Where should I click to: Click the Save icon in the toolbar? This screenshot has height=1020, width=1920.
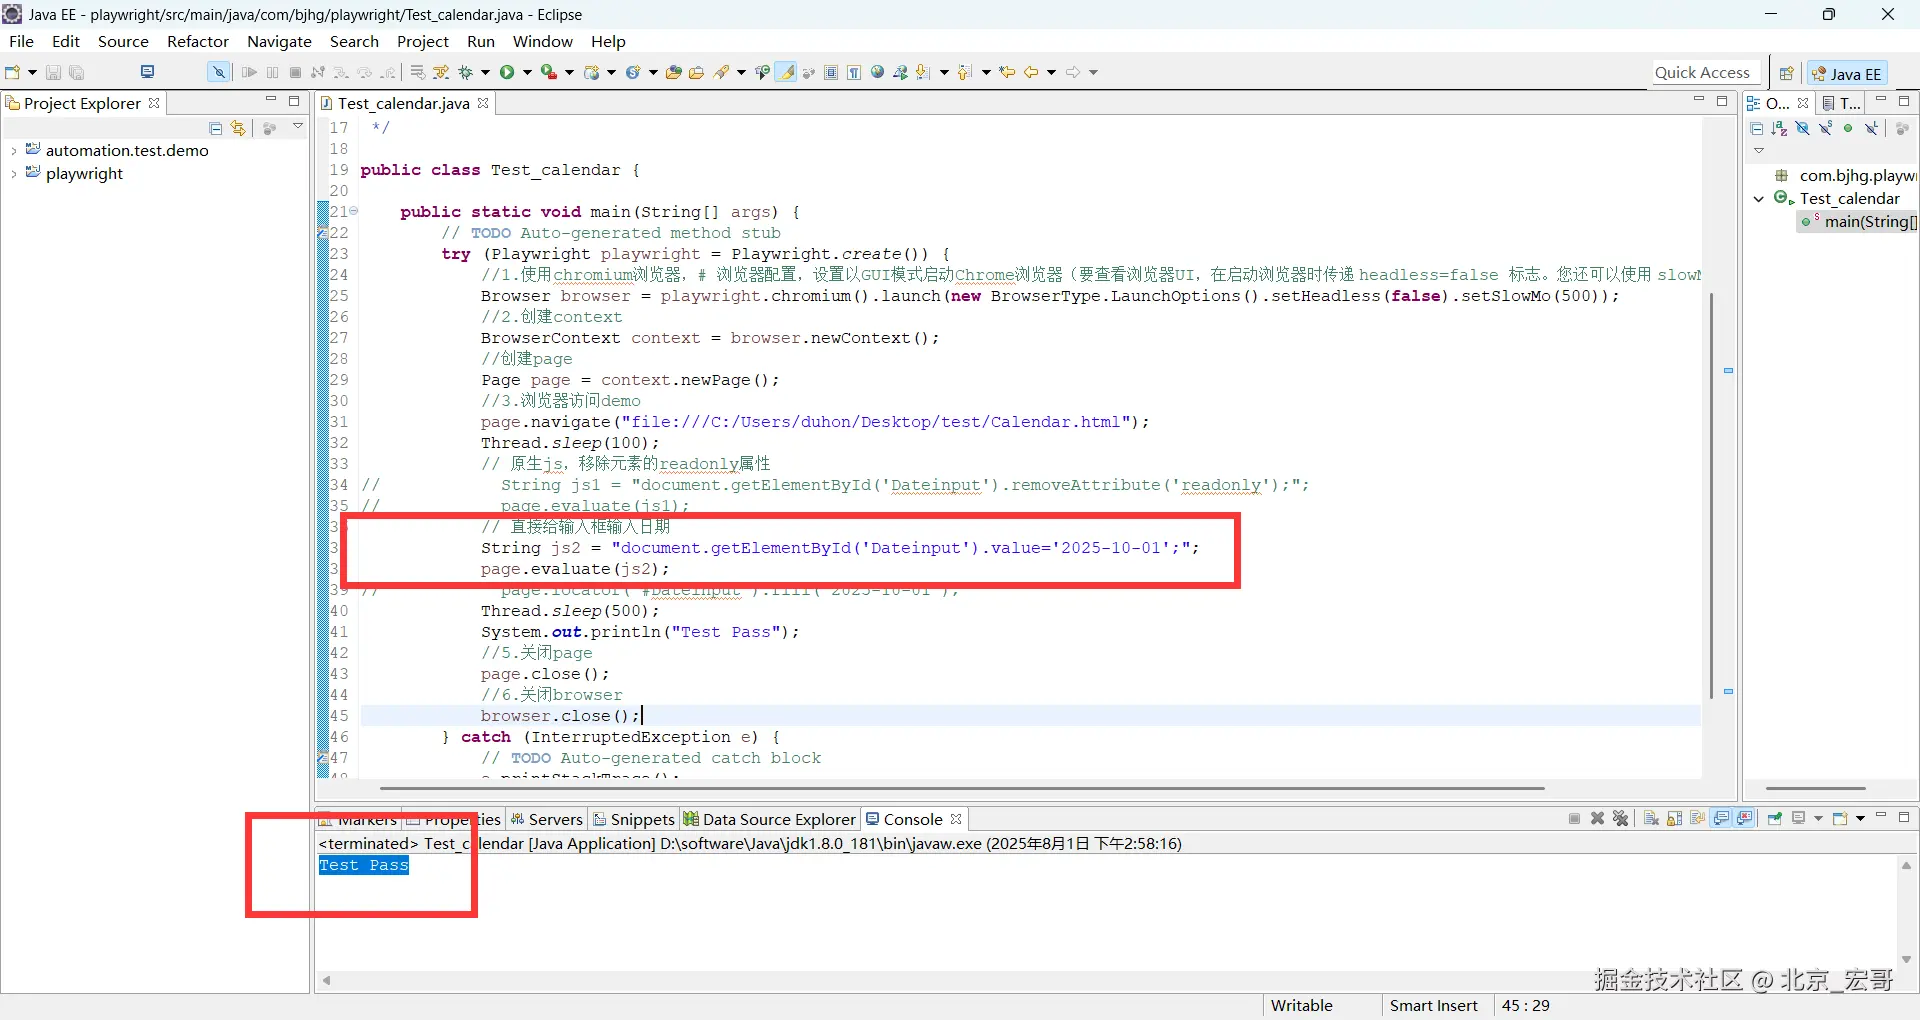(x=53, y=72)
